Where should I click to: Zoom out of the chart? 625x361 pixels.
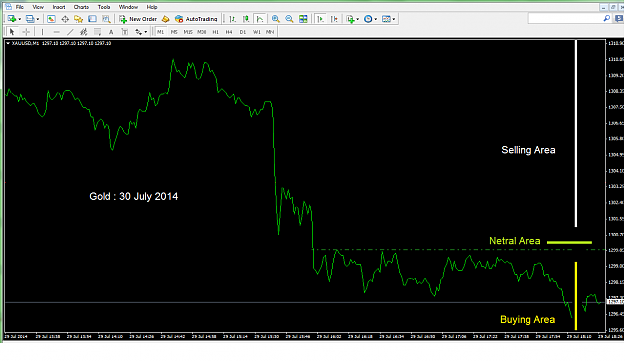(289, 19)
